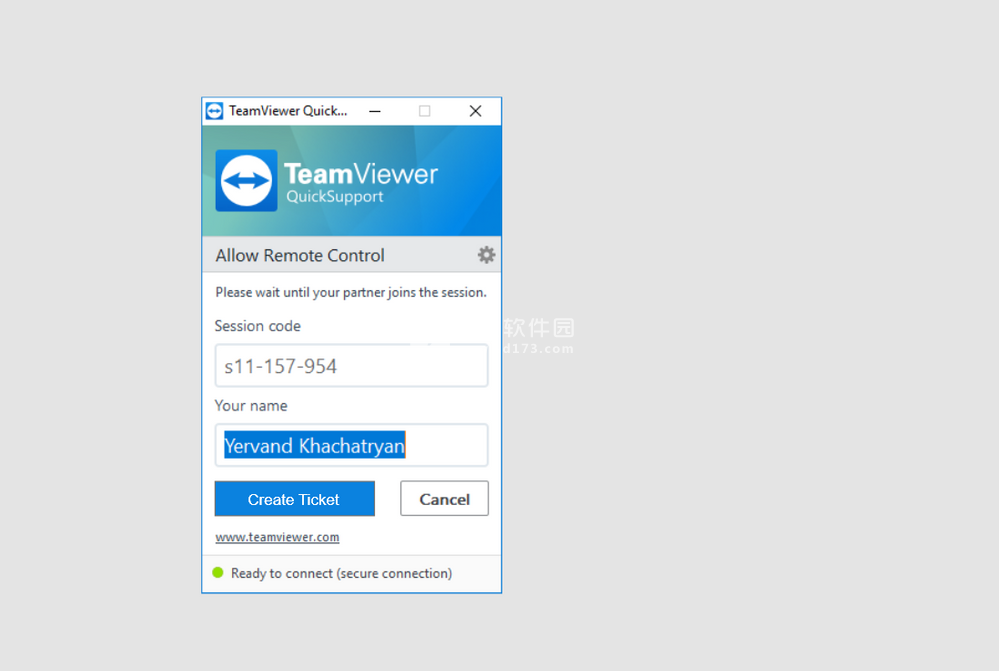Click the disabled maximize button
The image size is (999, 671).
424,111
